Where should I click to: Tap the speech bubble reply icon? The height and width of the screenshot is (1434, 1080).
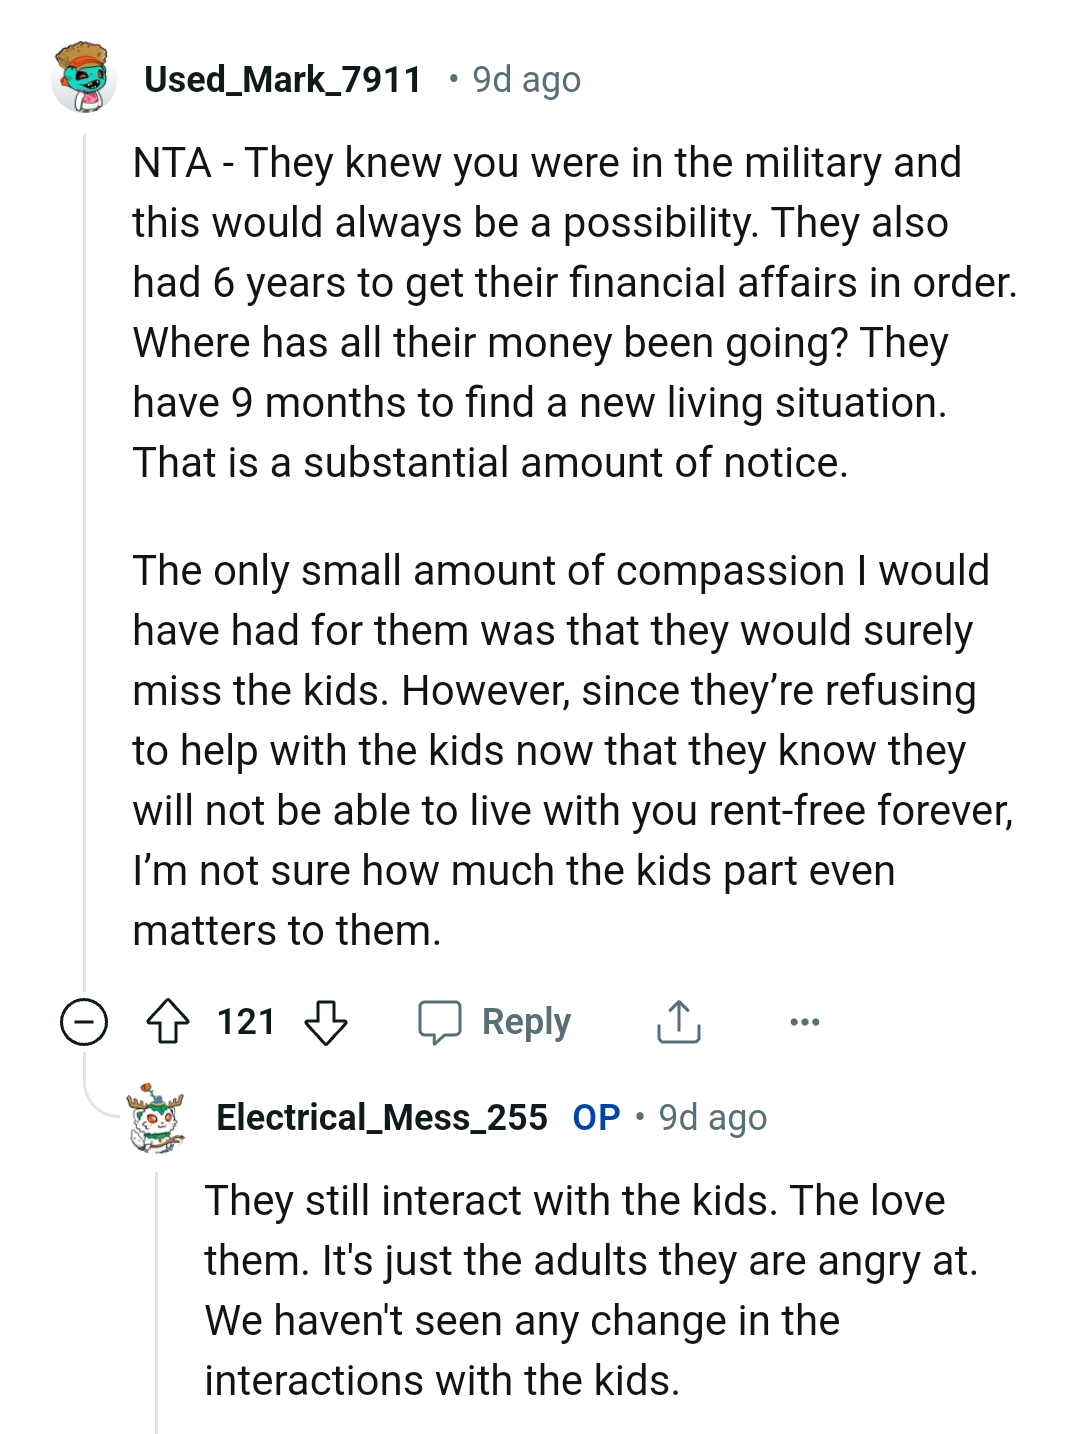[440, 1022]
